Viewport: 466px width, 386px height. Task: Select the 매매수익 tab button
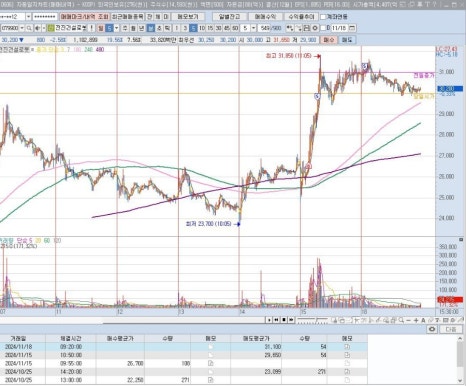265,17
